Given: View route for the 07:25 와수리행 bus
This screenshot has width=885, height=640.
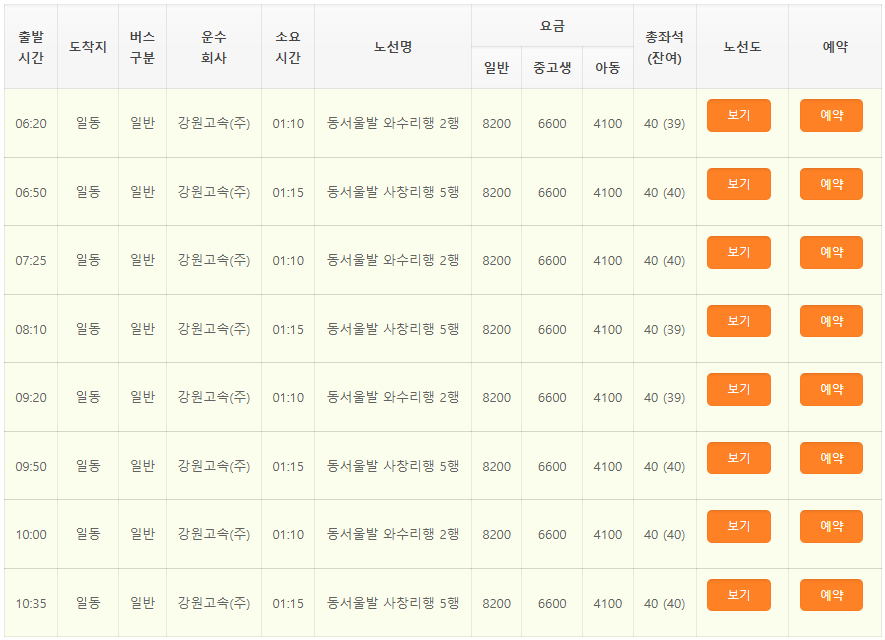Looking at the screenshot, I should [739, 252].
